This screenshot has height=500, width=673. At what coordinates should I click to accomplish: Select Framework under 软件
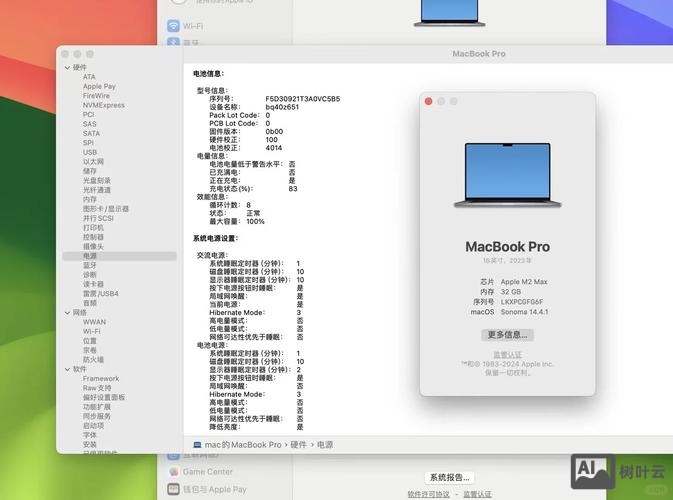point(101,379)
